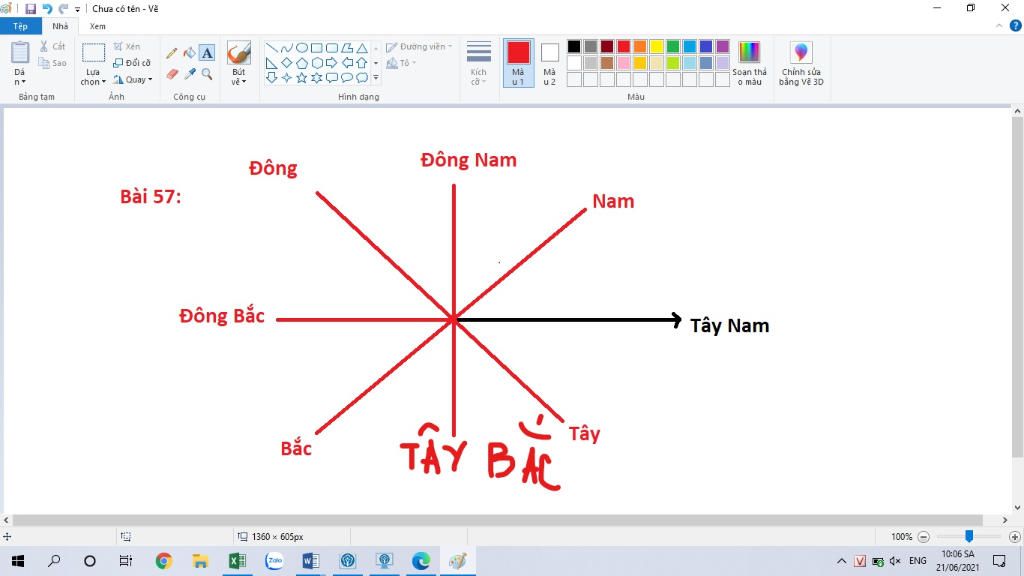Choose the Four-point star shape
Screen dimensions: 1024x576
[286, 78]
